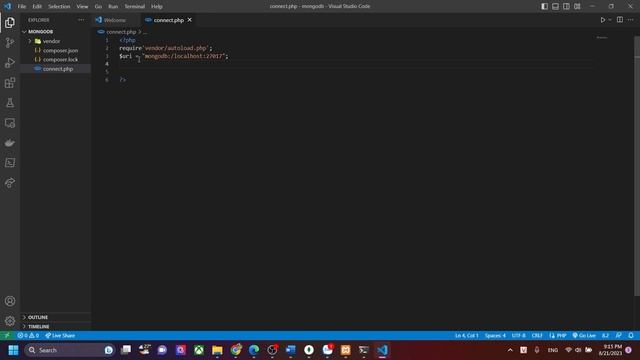Open the Go menu
Viewport: 640px width, 360px height.
98,7
